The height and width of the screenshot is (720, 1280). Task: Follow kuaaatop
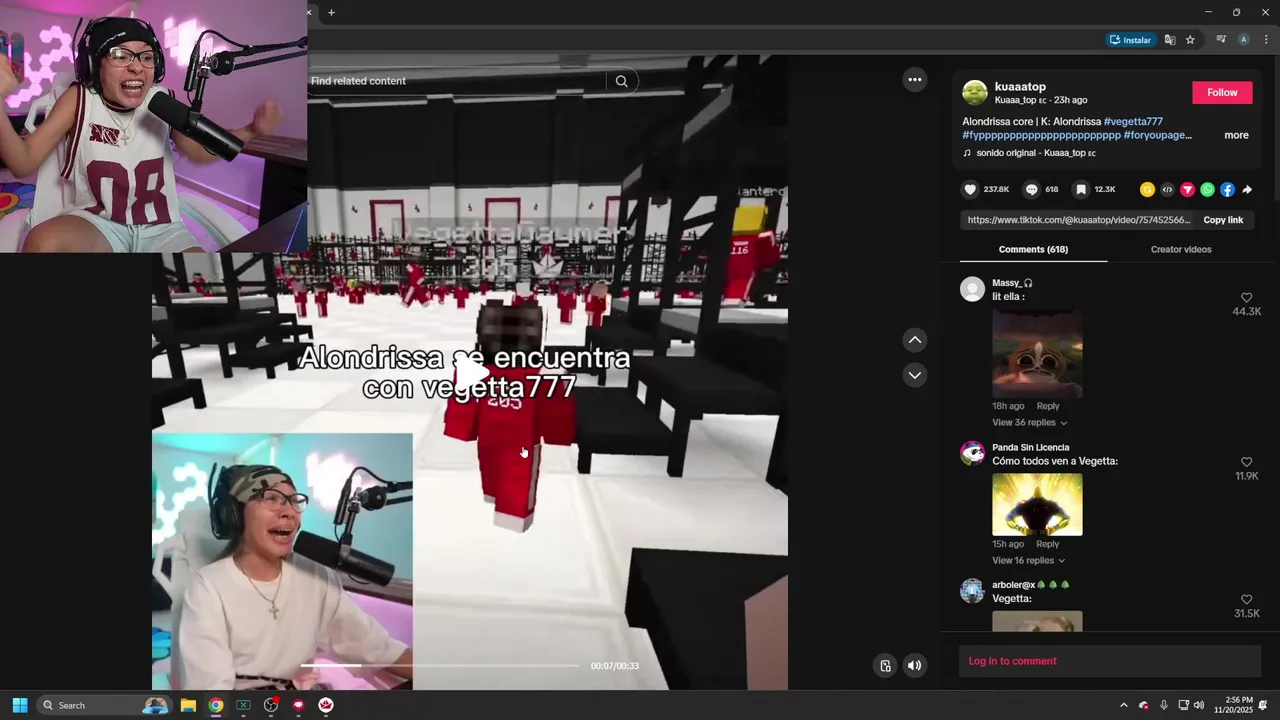1222,92
